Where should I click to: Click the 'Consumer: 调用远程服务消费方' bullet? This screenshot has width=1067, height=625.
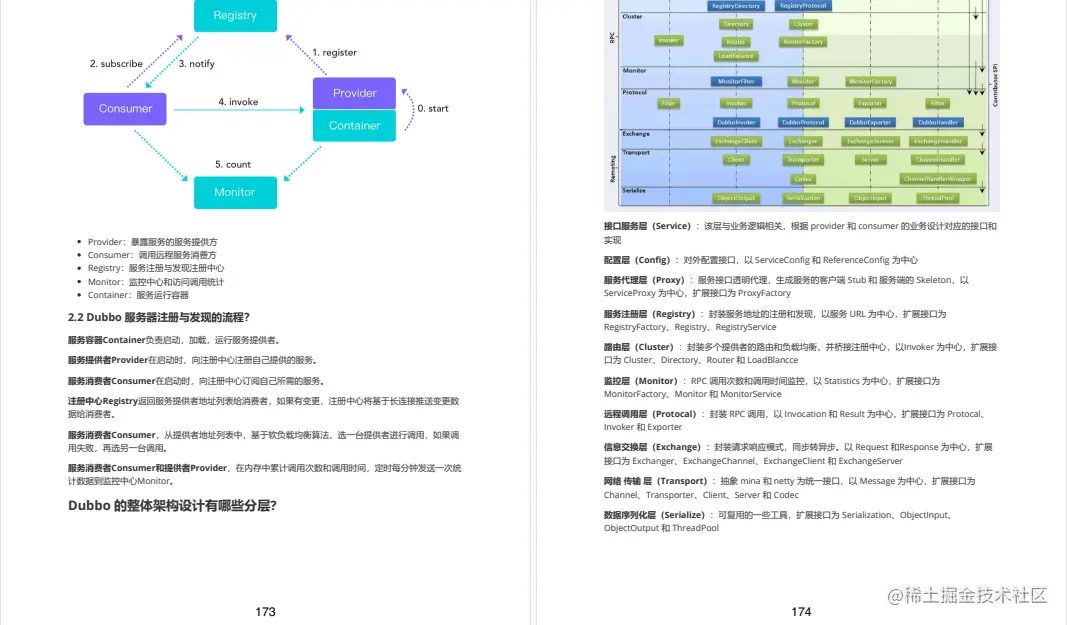(x=152, y=255)
